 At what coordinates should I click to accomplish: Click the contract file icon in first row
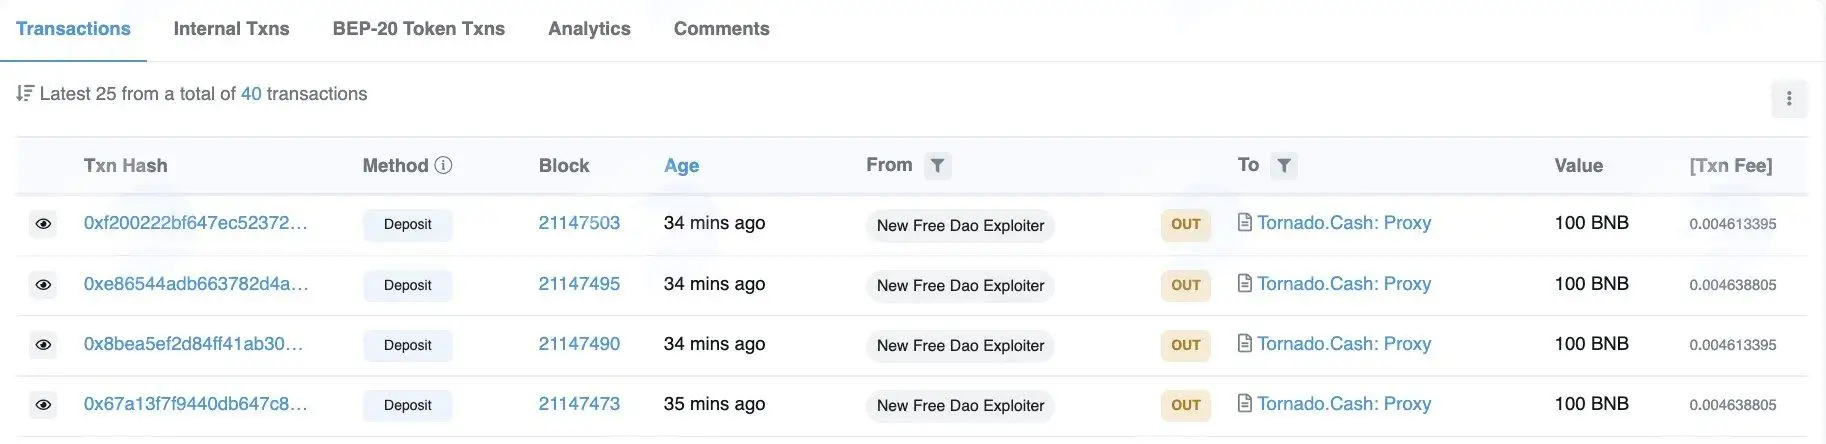1245,222
